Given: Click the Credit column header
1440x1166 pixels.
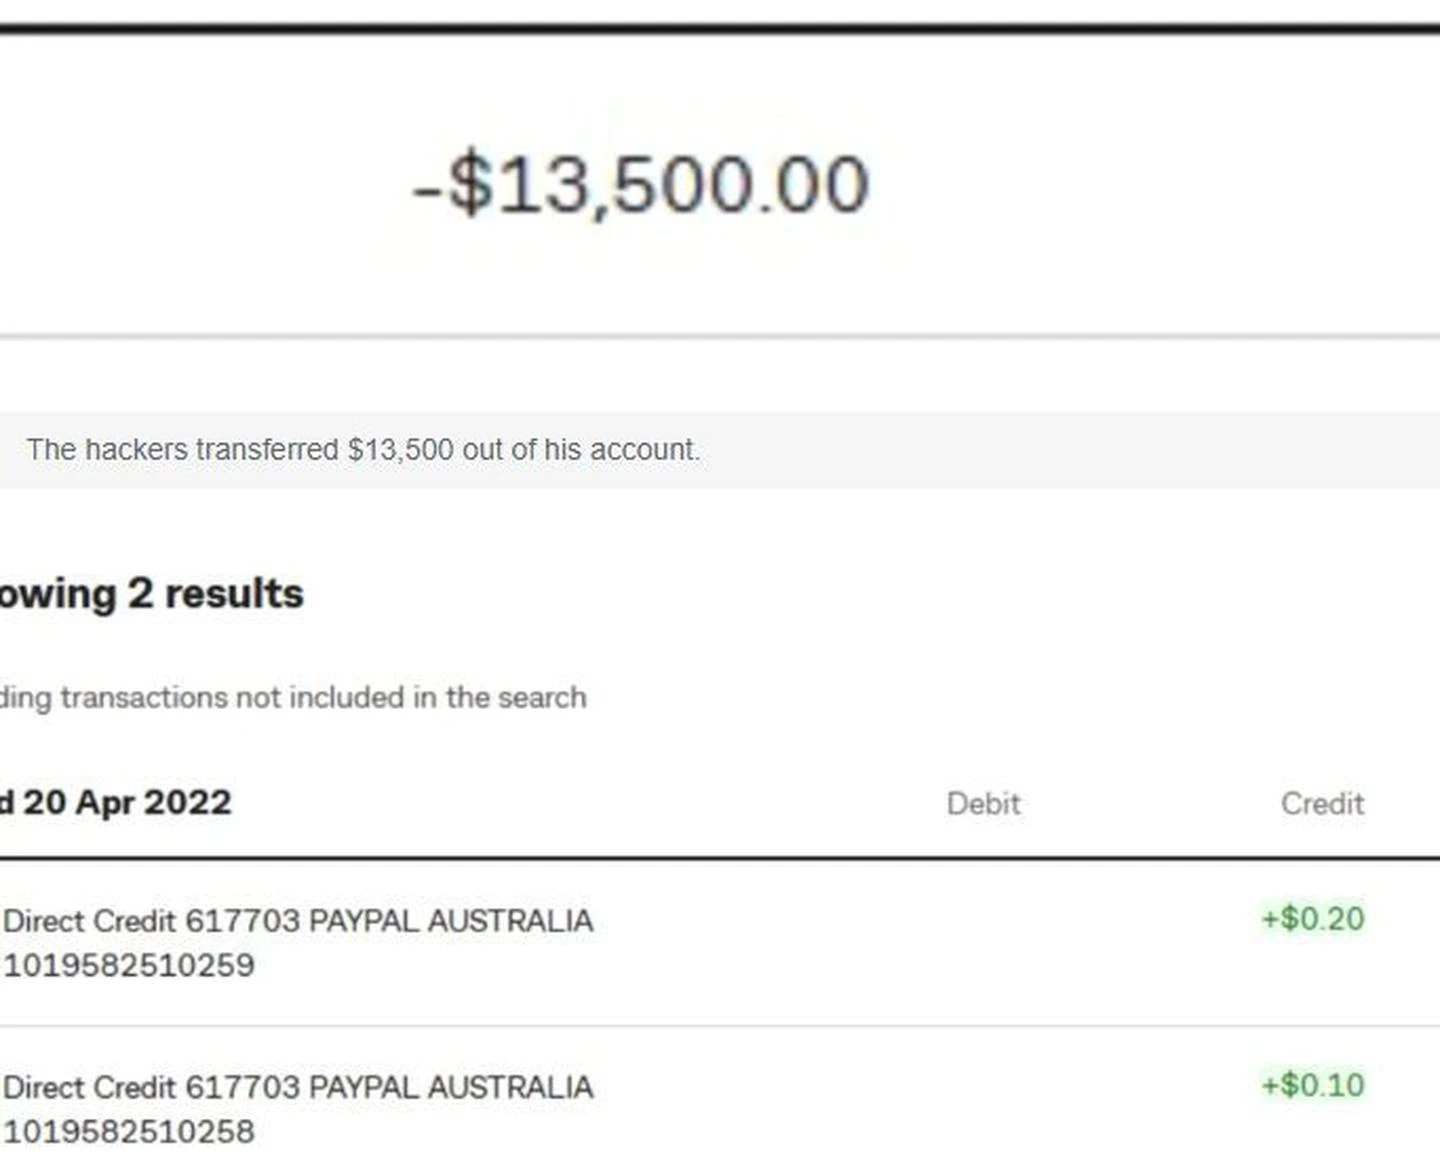Looking at the screenshot, I should tap(1322, 804).
